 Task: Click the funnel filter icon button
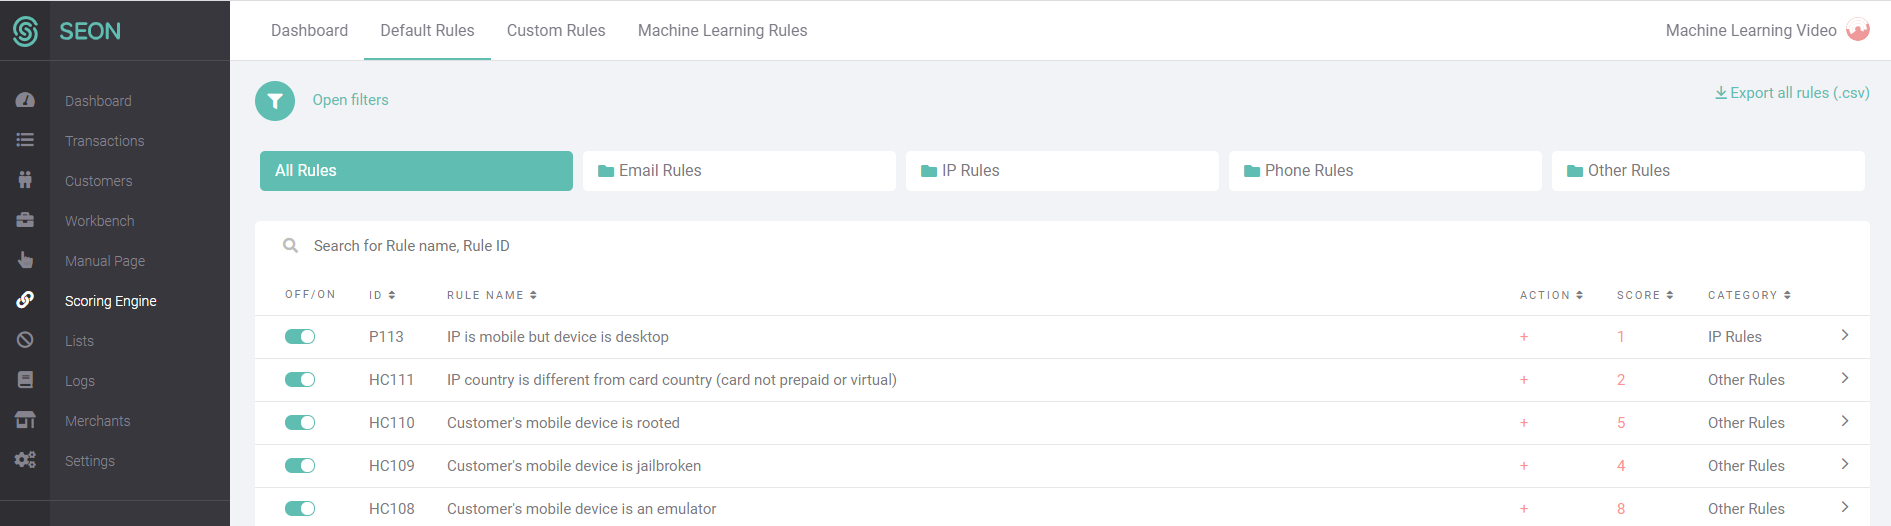pos(275,101)
